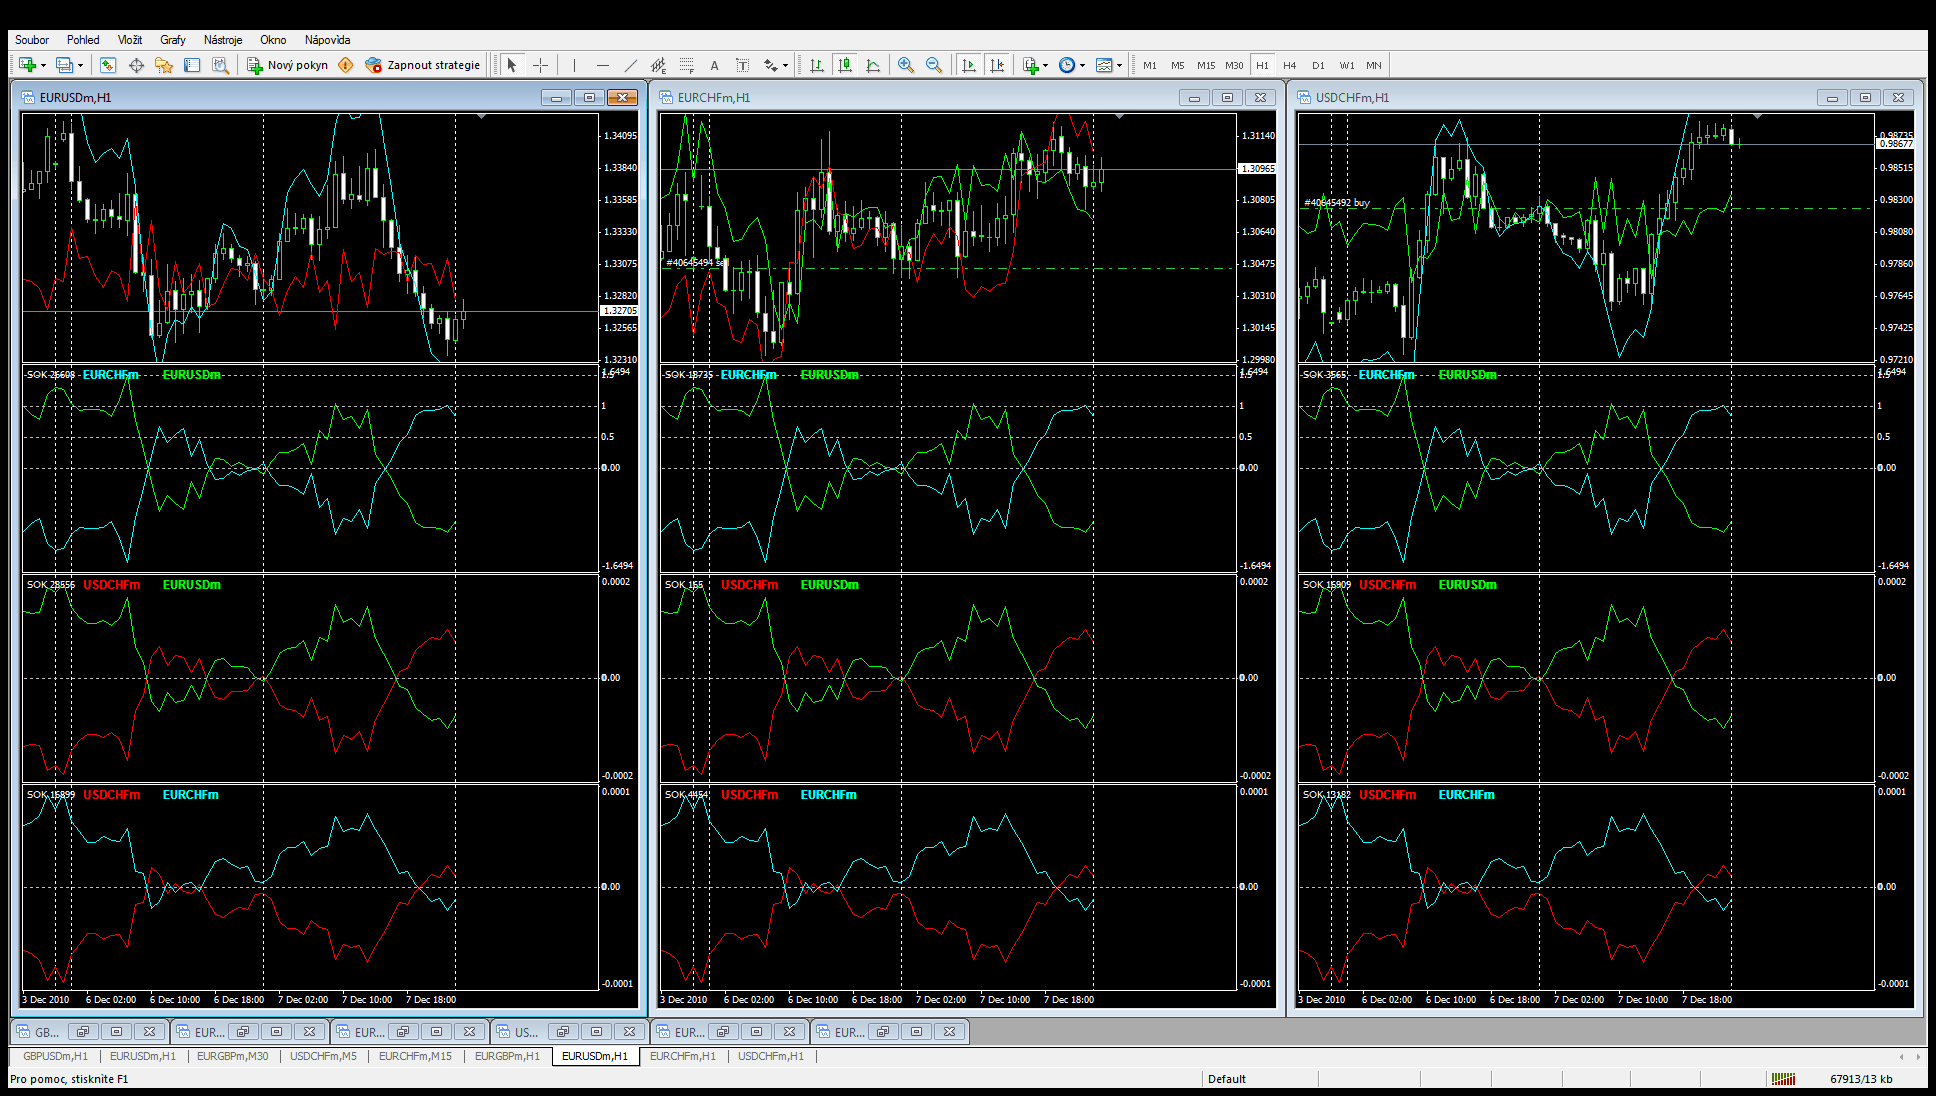Open the Market Watch panel icon

coord(108,65)
